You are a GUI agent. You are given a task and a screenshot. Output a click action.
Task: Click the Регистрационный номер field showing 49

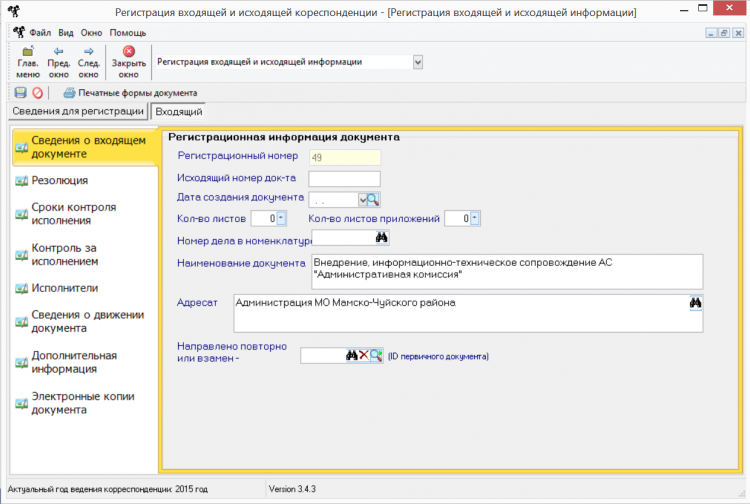pyautogui.click(x=345, y=157)
